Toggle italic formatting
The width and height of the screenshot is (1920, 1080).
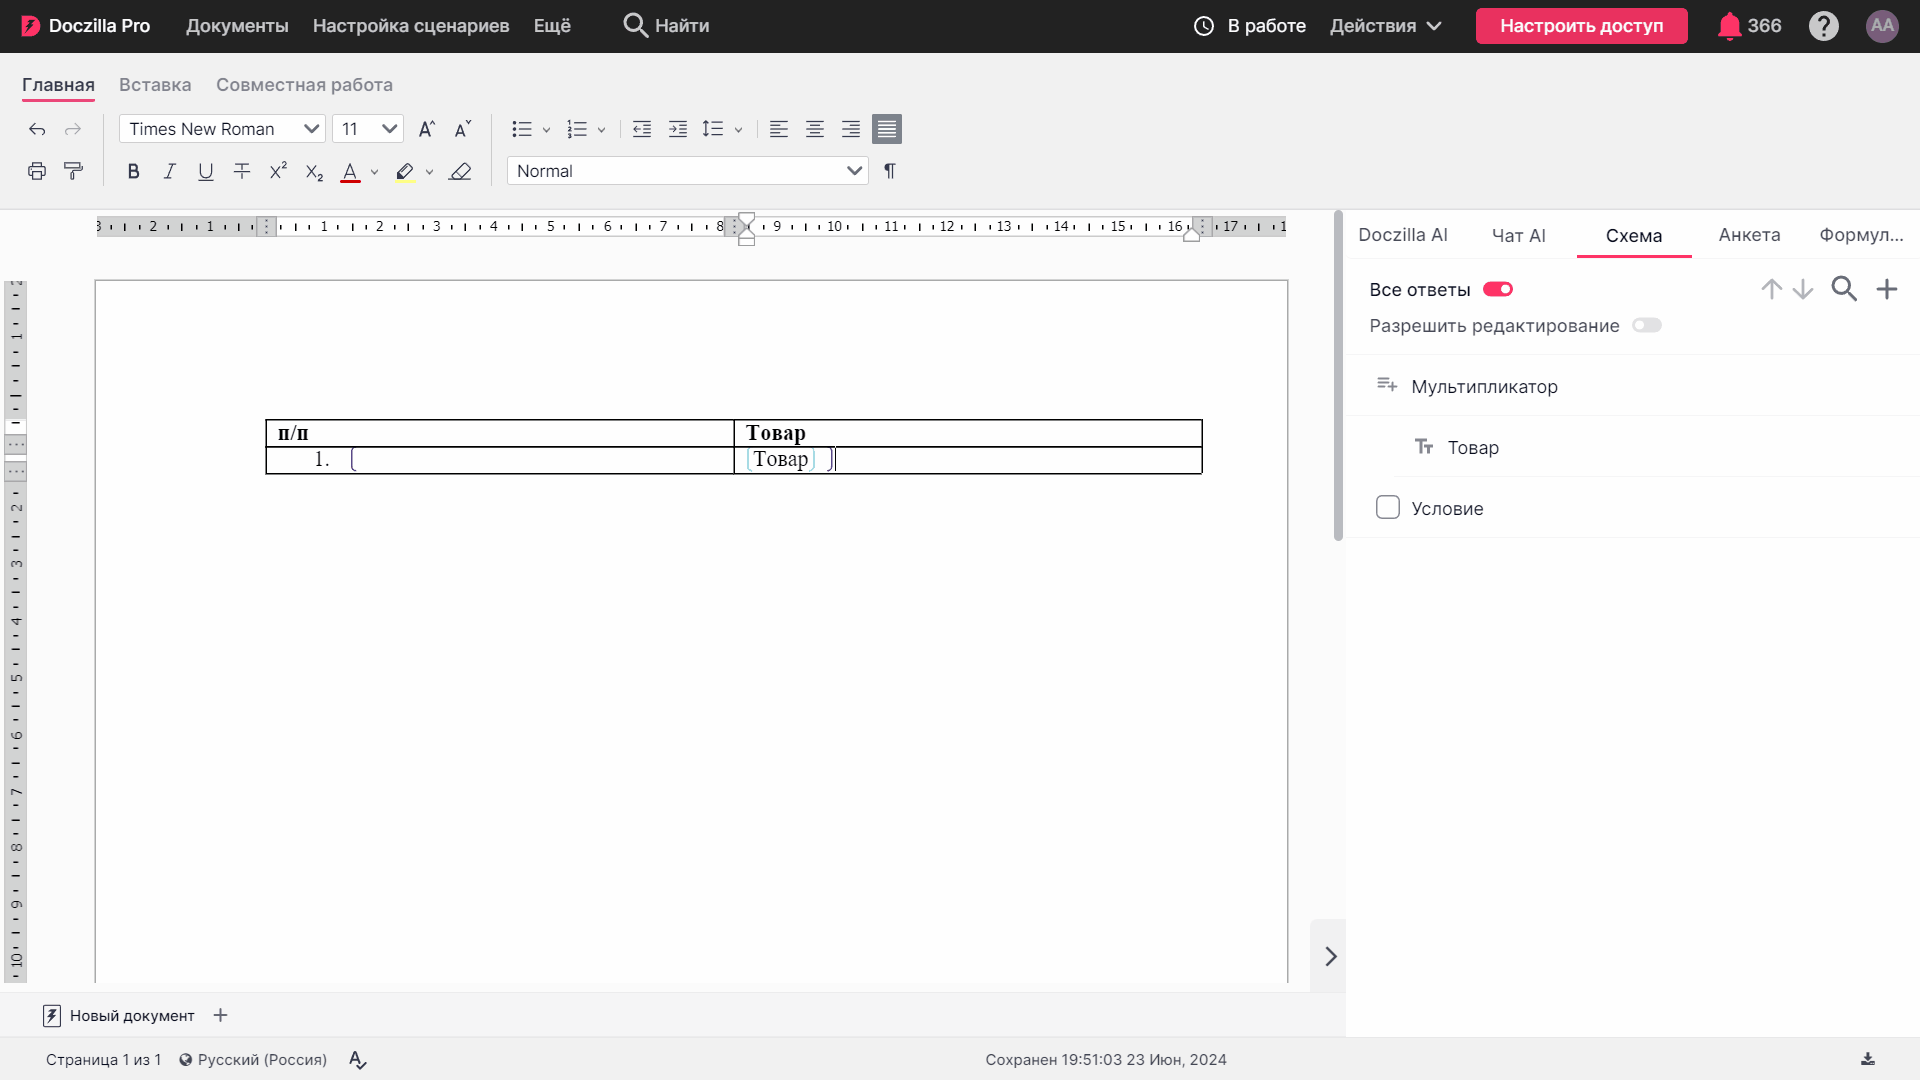[x=169, y=171]
